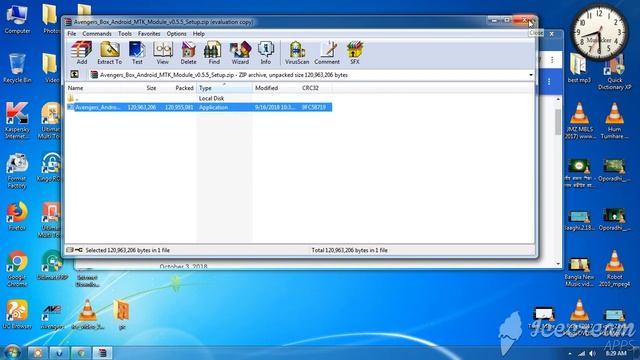The image size is (640, 360).
Task: Open the Tools menu
Action: (x=125, y=33)
